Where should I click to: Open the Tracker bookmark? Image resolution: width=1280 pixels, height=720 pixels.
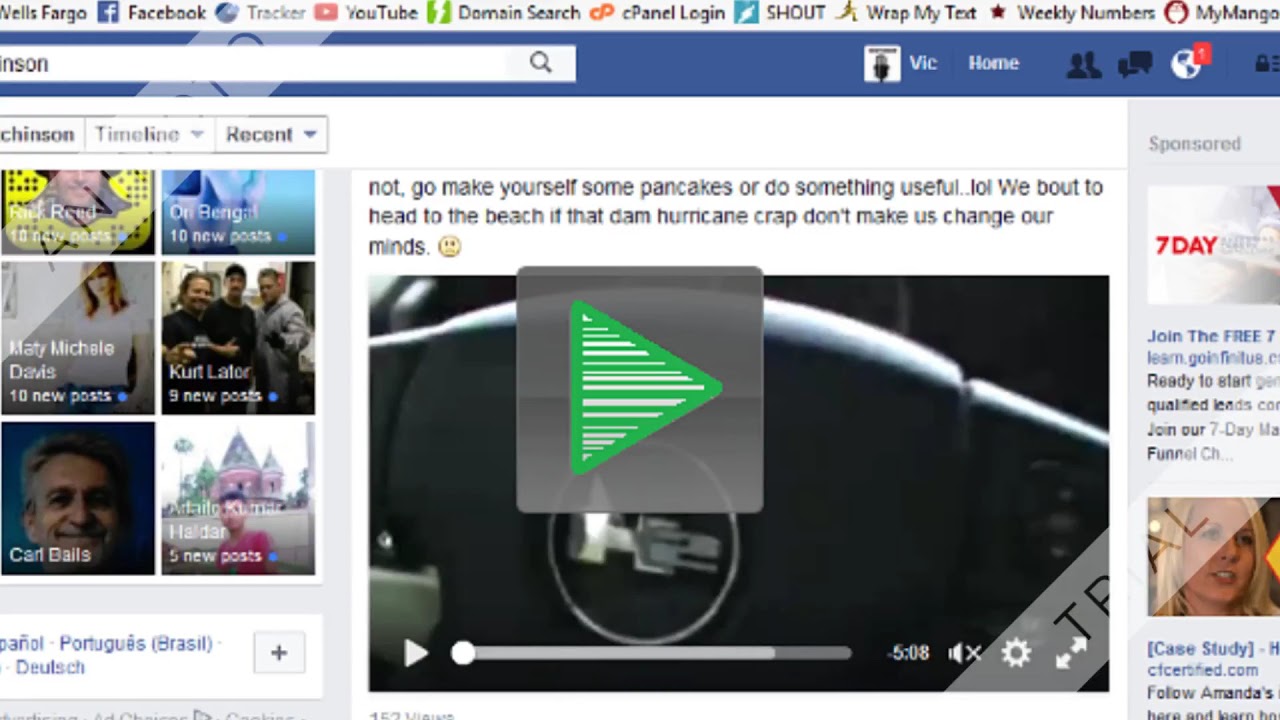(x=260, y=13)
